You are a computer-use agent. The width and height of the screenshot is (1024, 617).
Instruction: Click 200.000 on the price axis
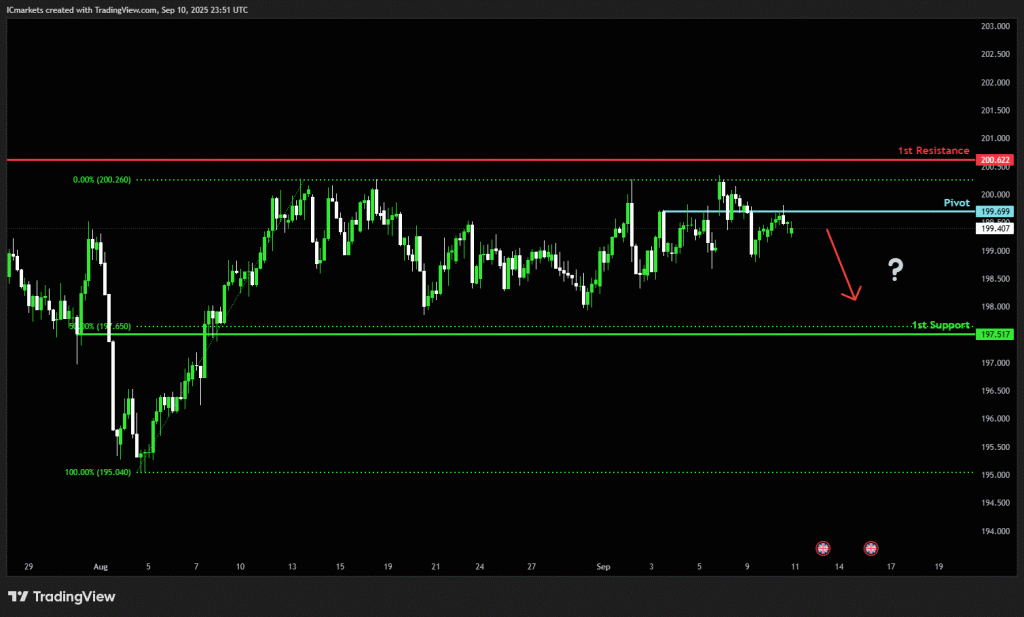pos(995,195)
